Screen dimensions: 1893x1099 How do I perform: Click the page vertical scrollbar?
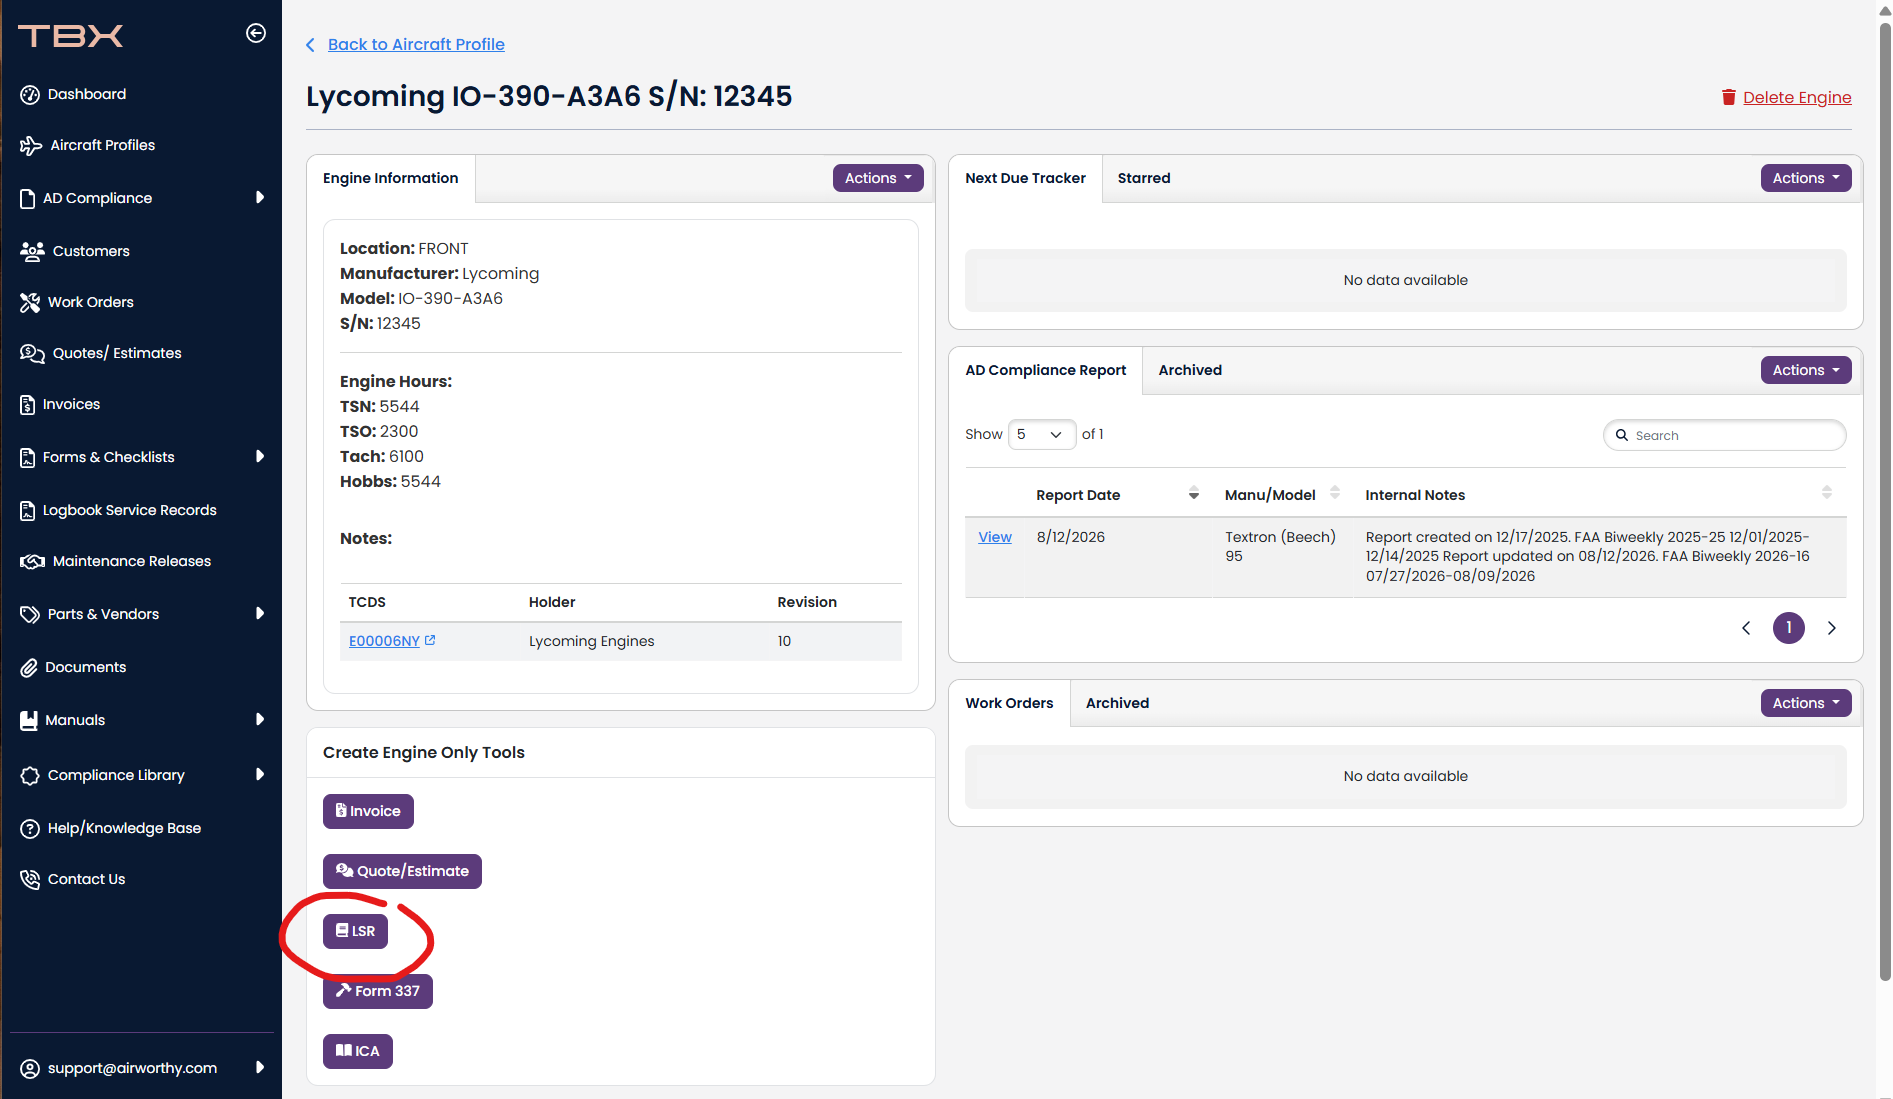coord(1885,500)
